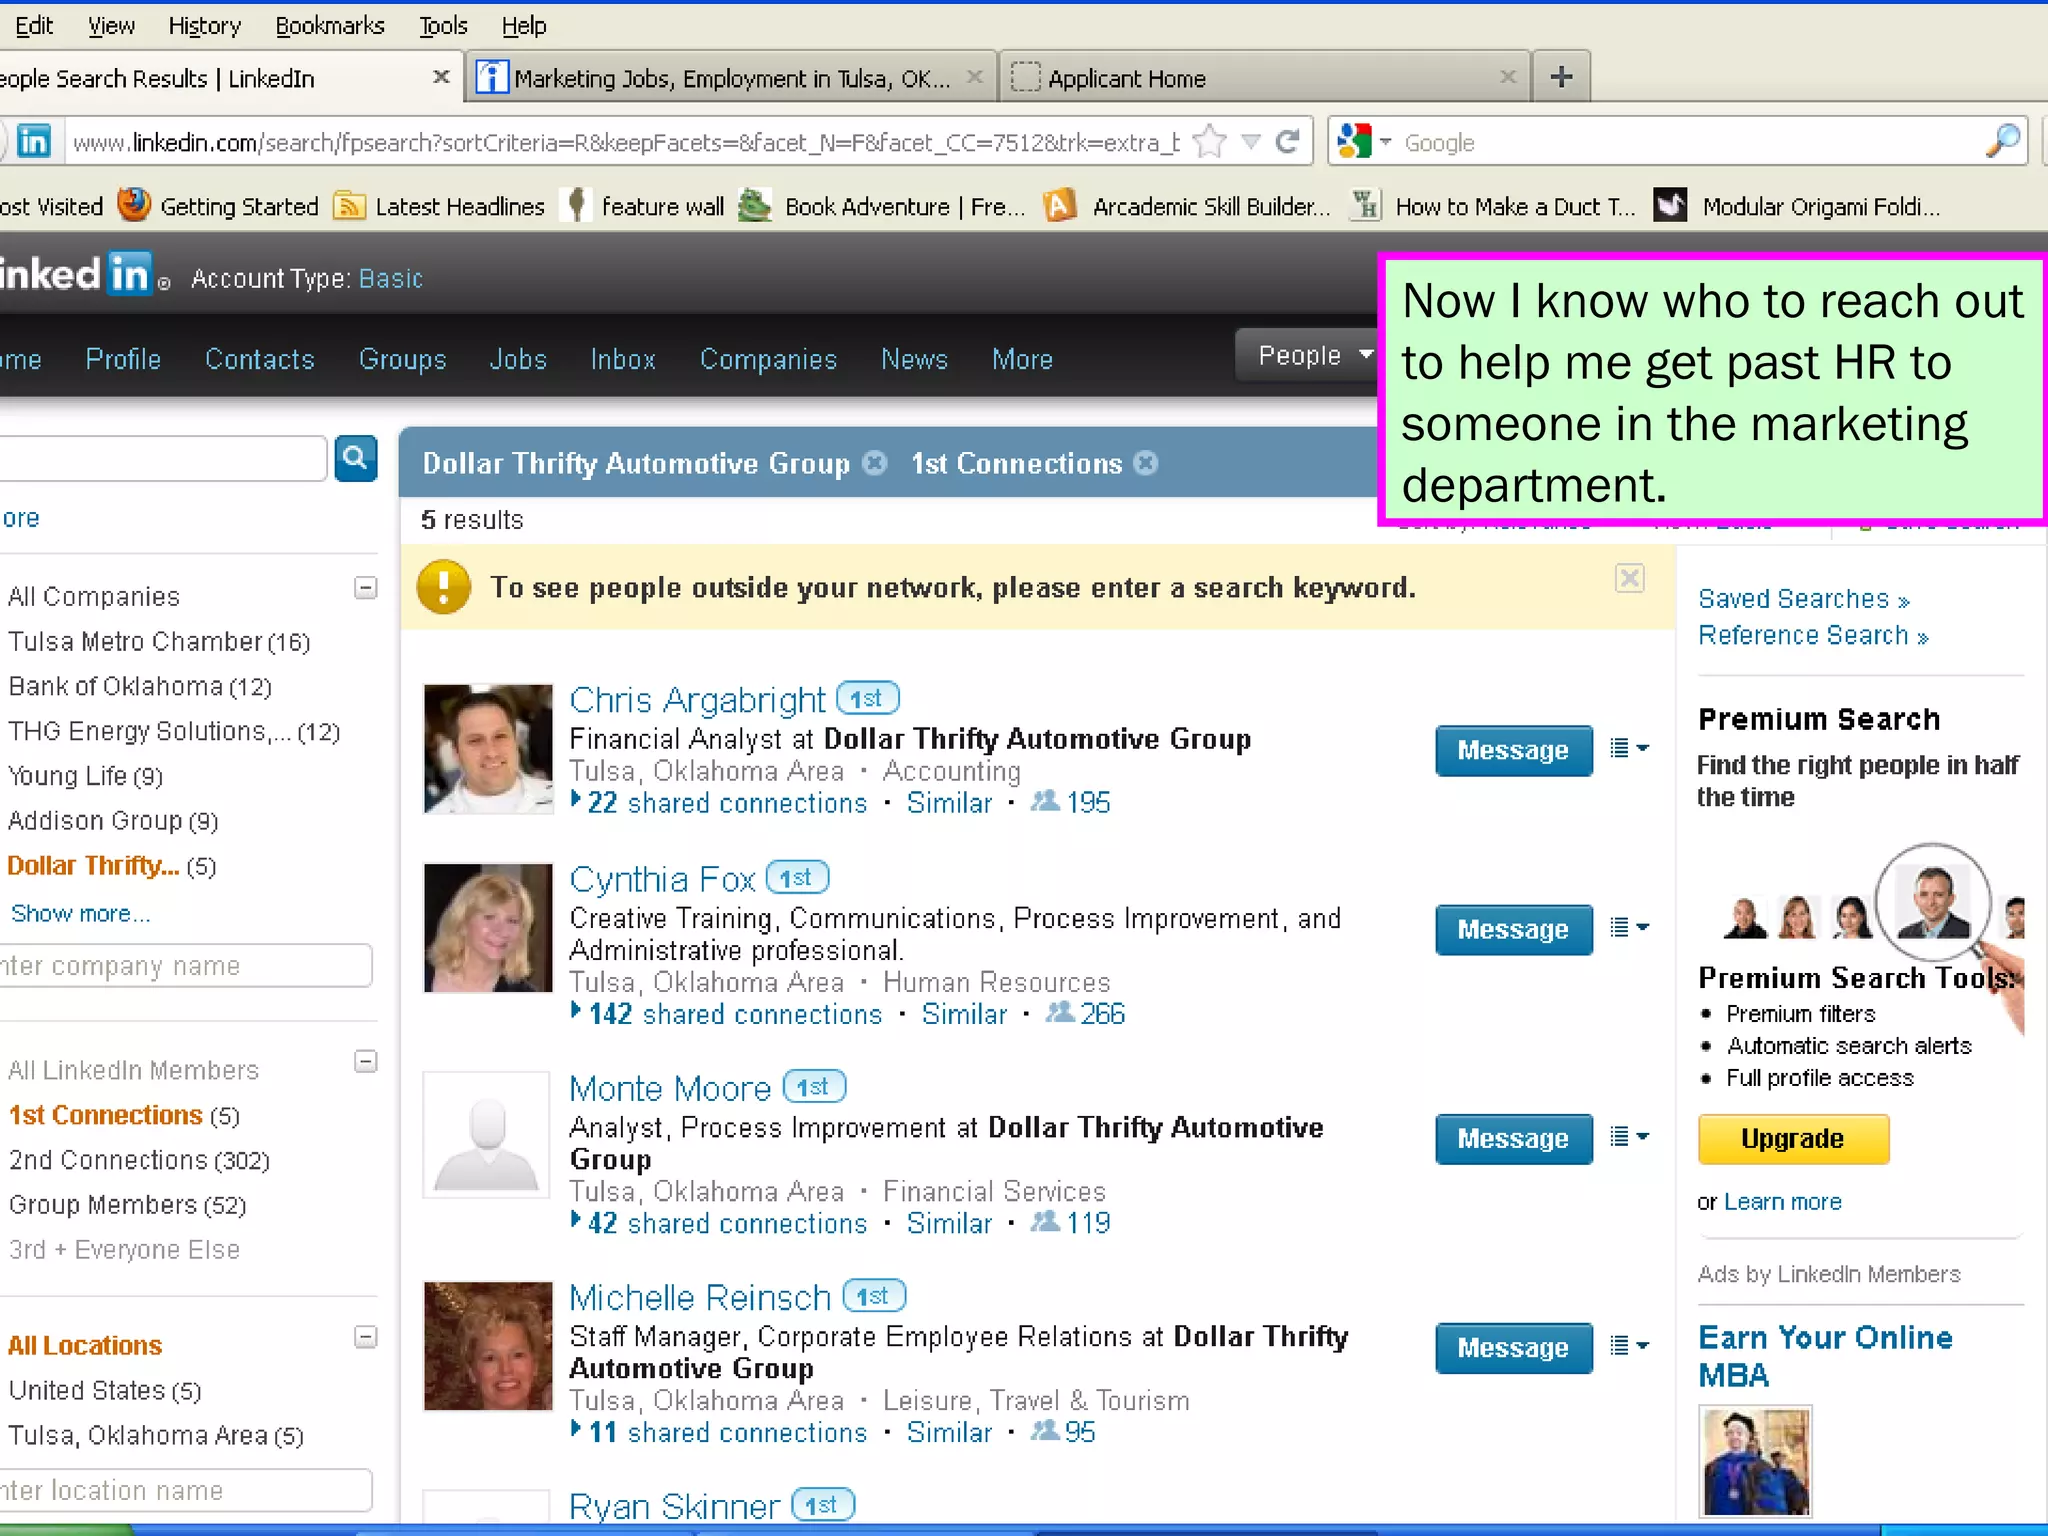
Task: Select the THG Energy Solutions company filter
Action: coord(175,732)
